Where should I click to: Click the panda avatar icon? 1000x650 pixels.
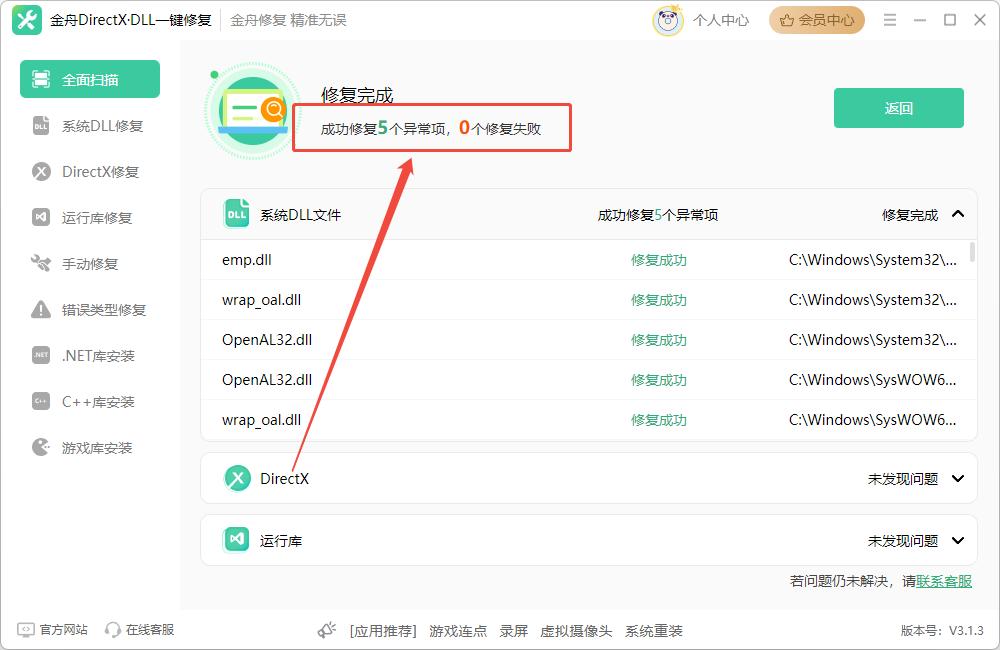[x=668, y=20]
